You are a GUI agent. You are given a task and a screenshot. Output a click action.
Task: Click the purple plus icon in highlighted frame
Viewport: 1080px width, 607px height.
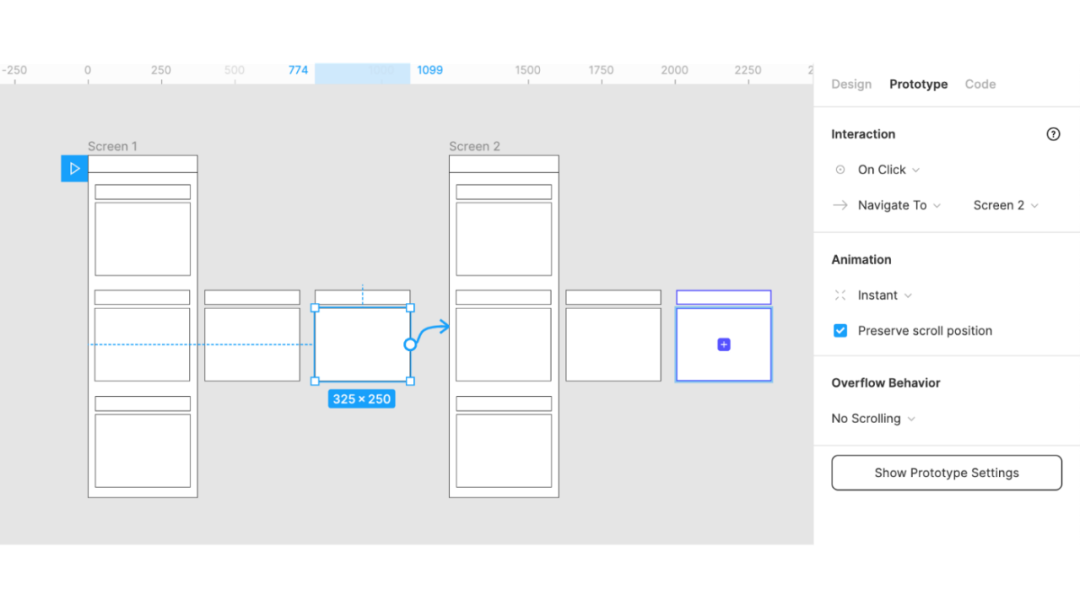tap(724, 344)
